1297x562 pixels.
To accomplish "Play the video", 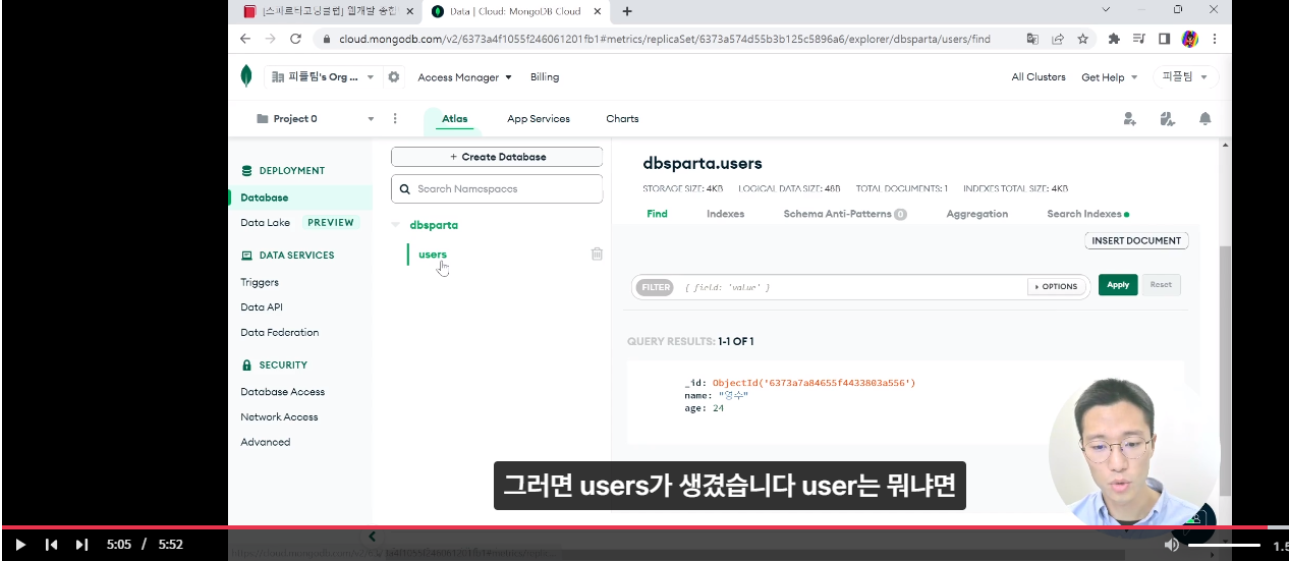I will [19, 545].
